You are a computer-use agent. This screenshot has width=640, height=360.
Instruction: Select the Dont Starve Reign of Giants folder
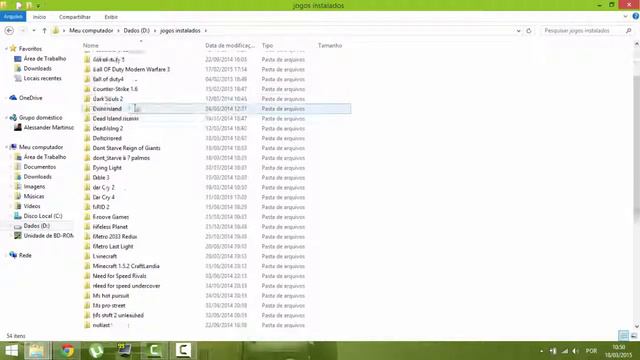[x=127, y=148]
